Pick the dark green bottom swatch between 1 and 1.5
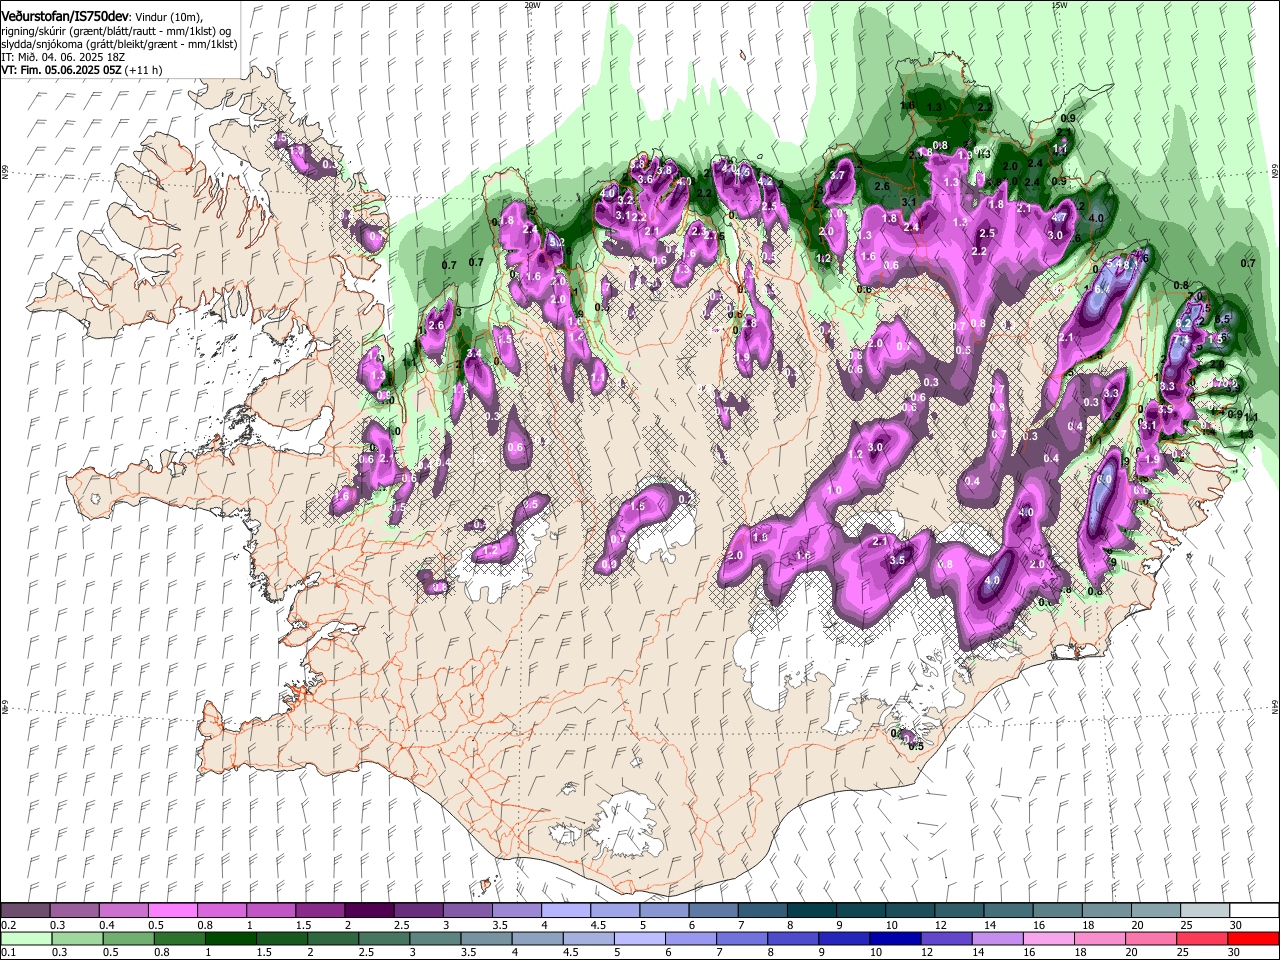This screenshot has height=960, width=1280. click(x=230, y=939)
